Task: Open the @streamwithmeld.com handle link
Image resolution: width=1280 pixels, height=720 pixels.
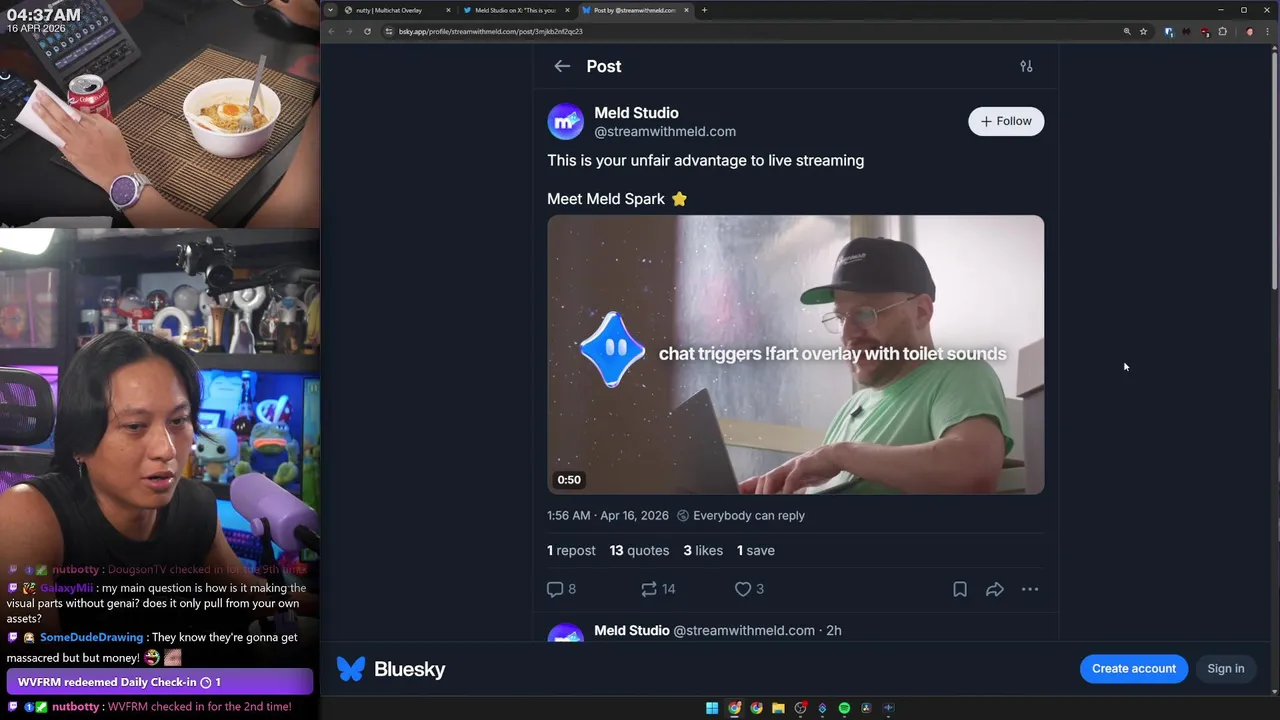Action: point(665,131)
